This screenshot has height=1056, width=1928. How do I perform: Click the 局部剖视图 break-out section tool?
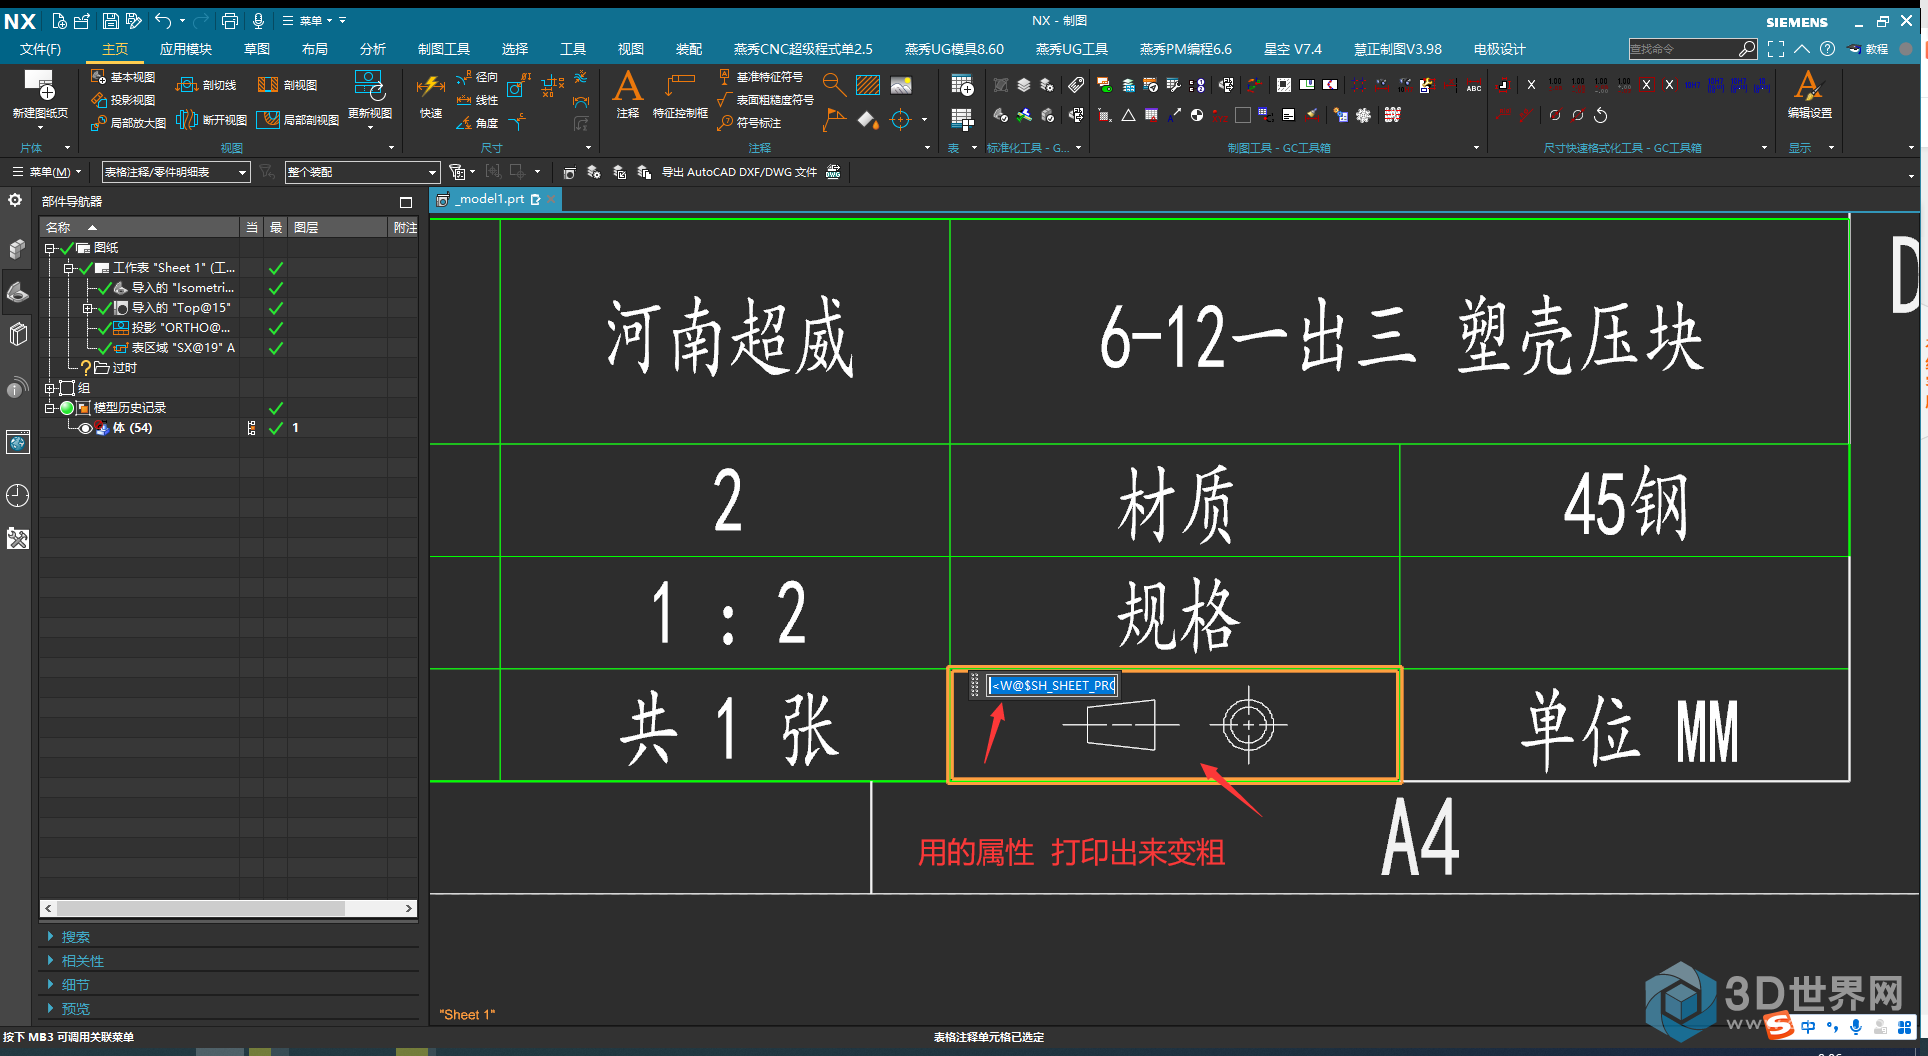(298, 120)
